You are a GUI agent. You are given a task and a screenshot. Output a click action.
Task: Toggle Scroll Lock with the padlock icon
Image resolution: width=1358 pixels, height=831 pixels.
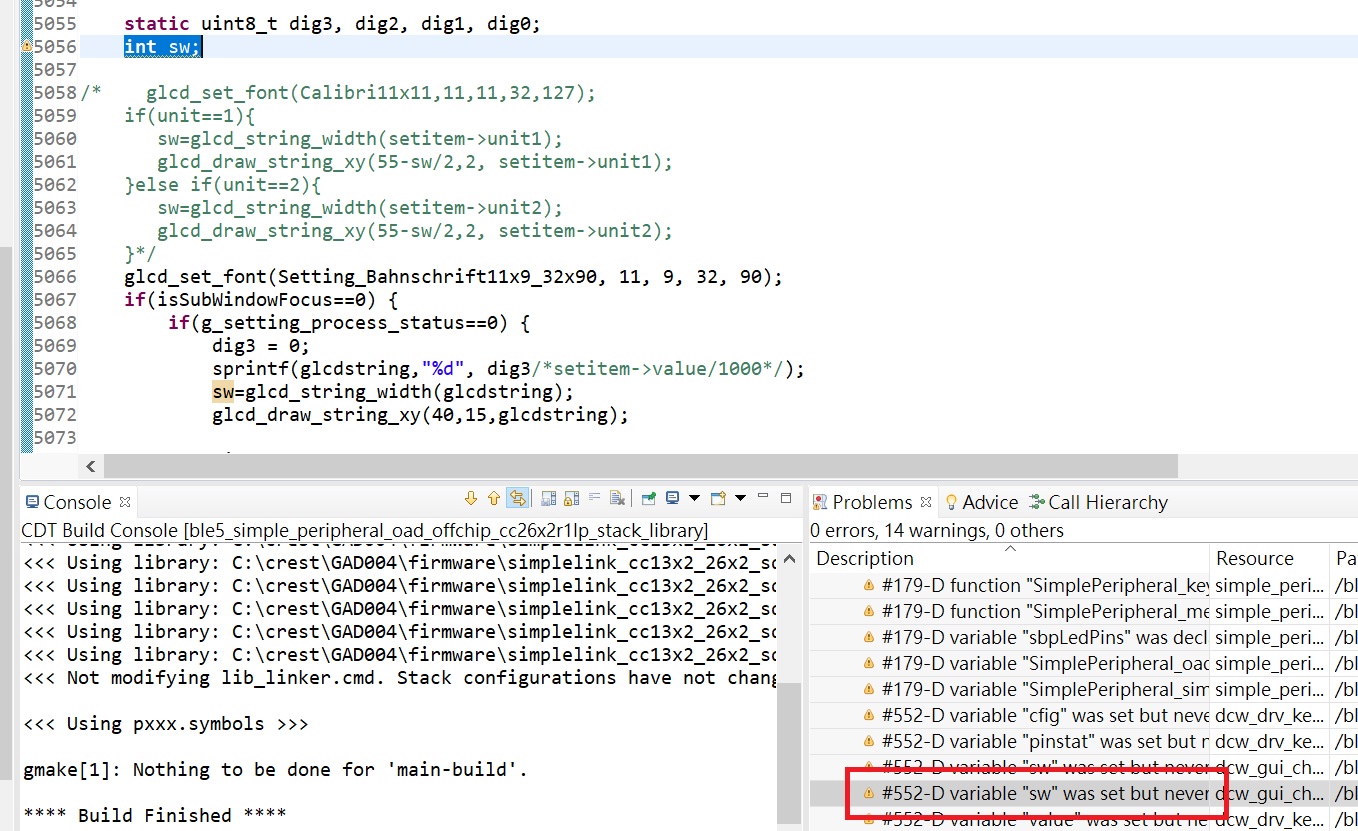tap(570, 498)
